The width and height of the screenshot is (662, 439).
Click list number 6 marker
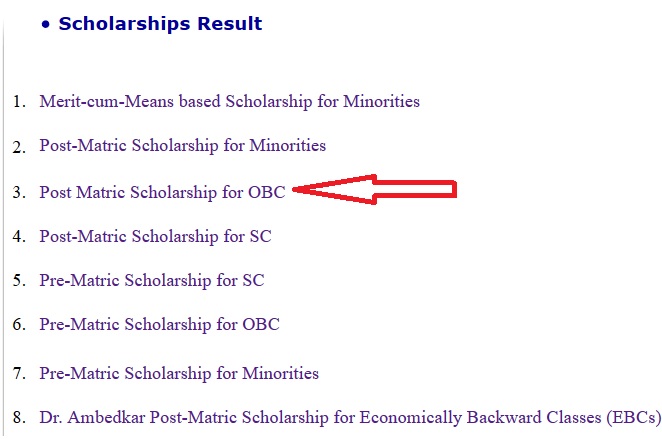pos(18,325)
